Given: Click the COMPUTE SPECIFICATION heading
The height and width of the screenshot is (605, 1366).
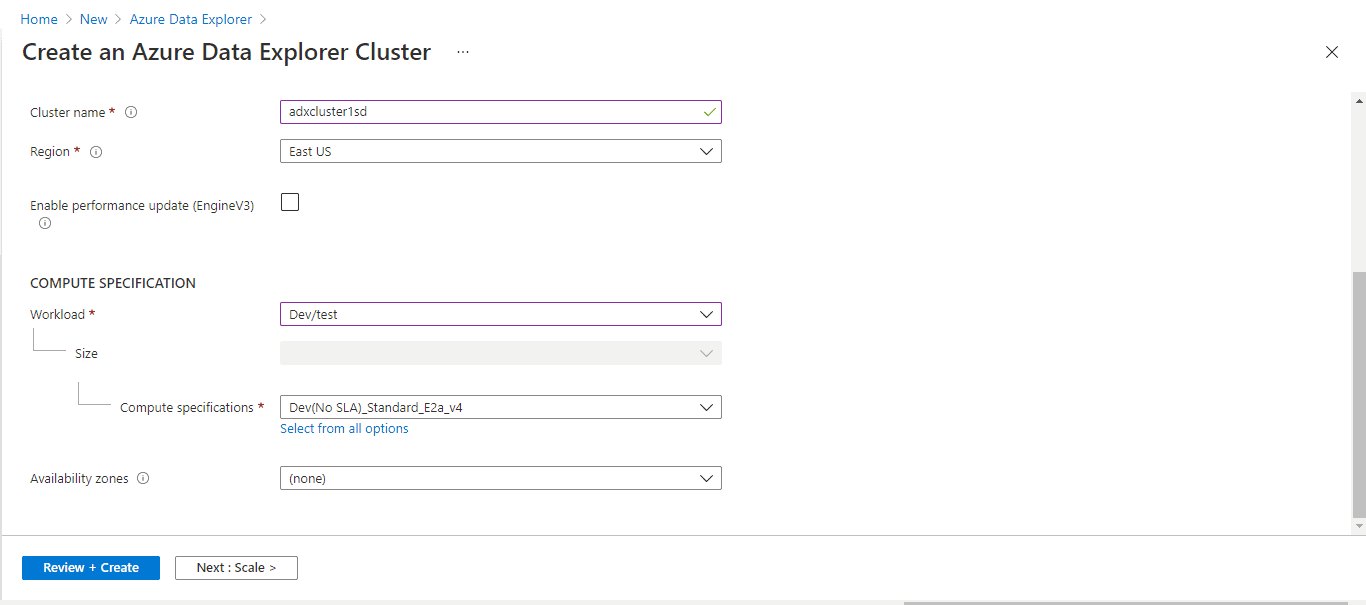Looking at the screenshot, I should pos(113,283).
